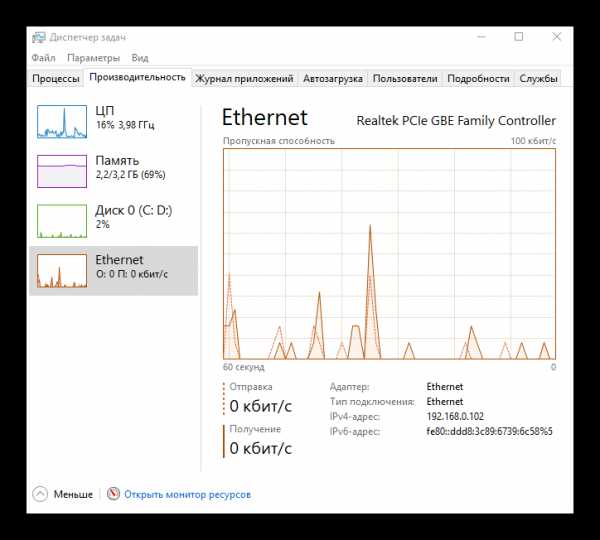Viewport: 600px width, 540px height.
Task: Click the main Ethernet throughput graph
Action: click(x=389, y=254)
